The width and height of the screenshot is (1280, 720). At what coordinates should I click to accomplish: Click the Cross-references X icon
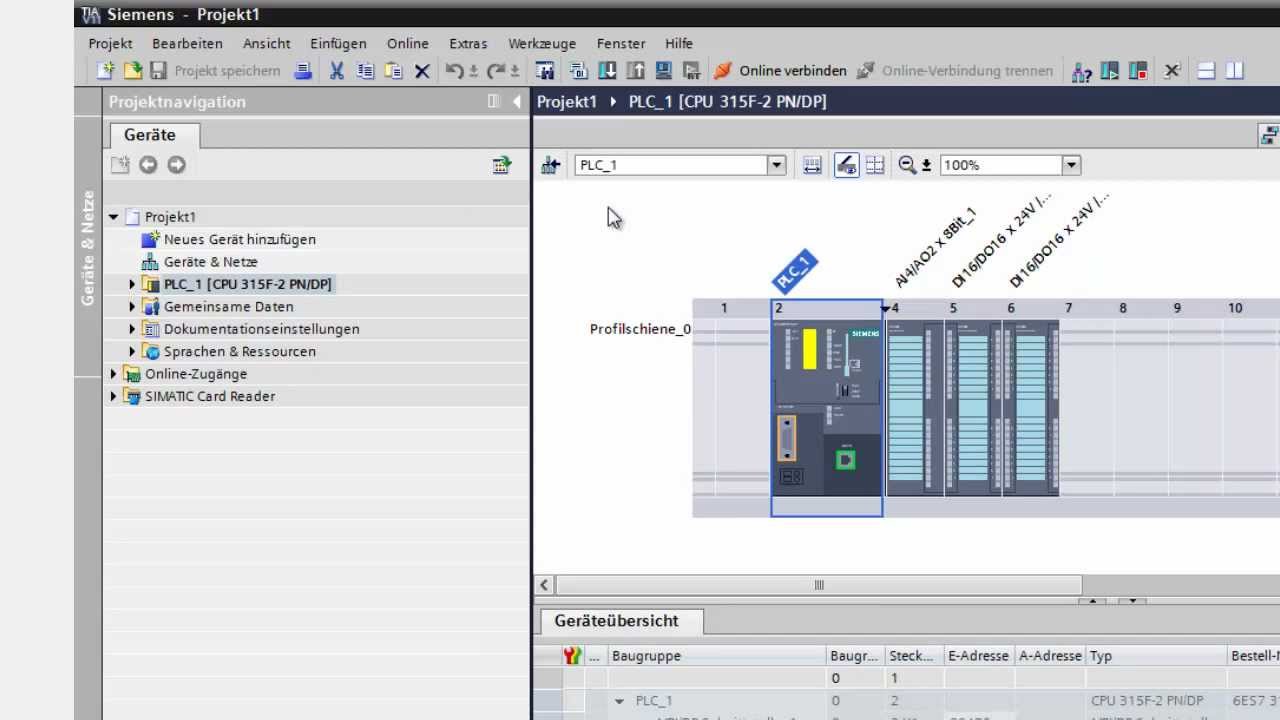pyautogui.click(x=1172, y=71)
